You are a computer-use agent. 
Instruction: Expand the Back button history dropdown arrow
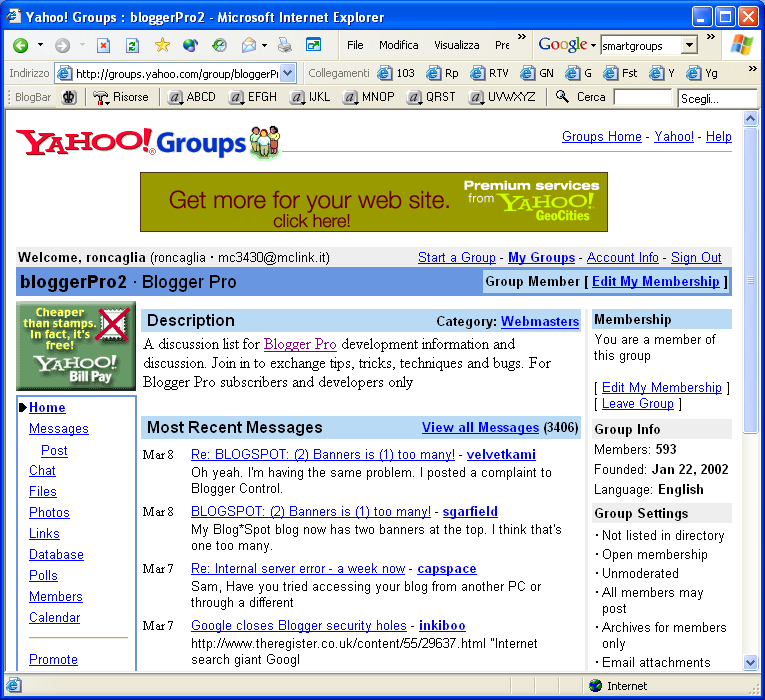coord(40,45)
